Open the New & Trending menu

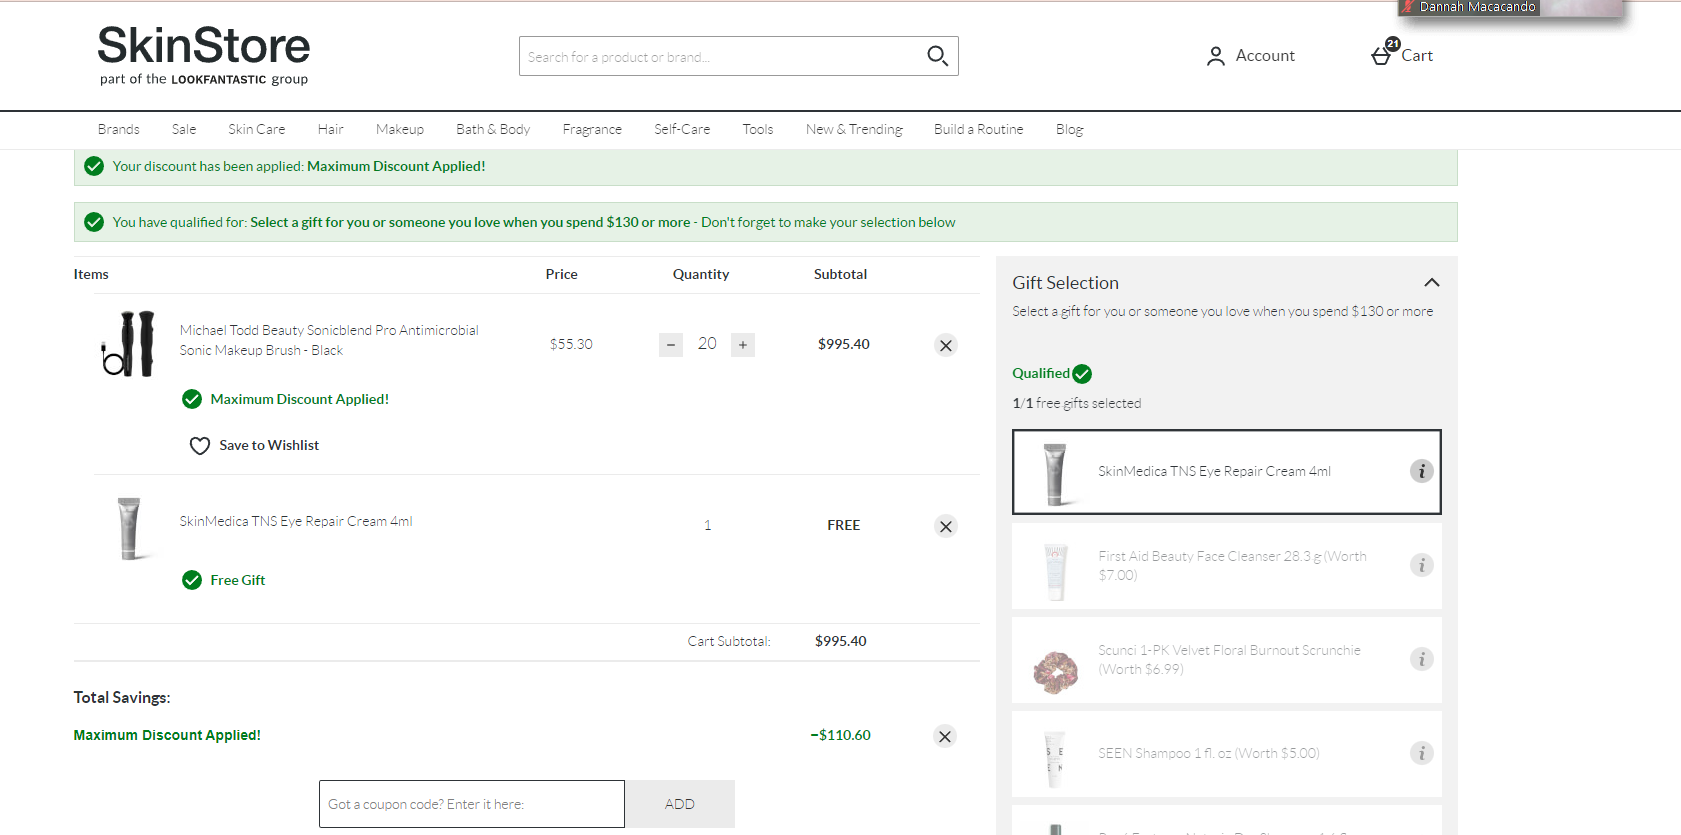pyautogui.click(x=854, y=129)
